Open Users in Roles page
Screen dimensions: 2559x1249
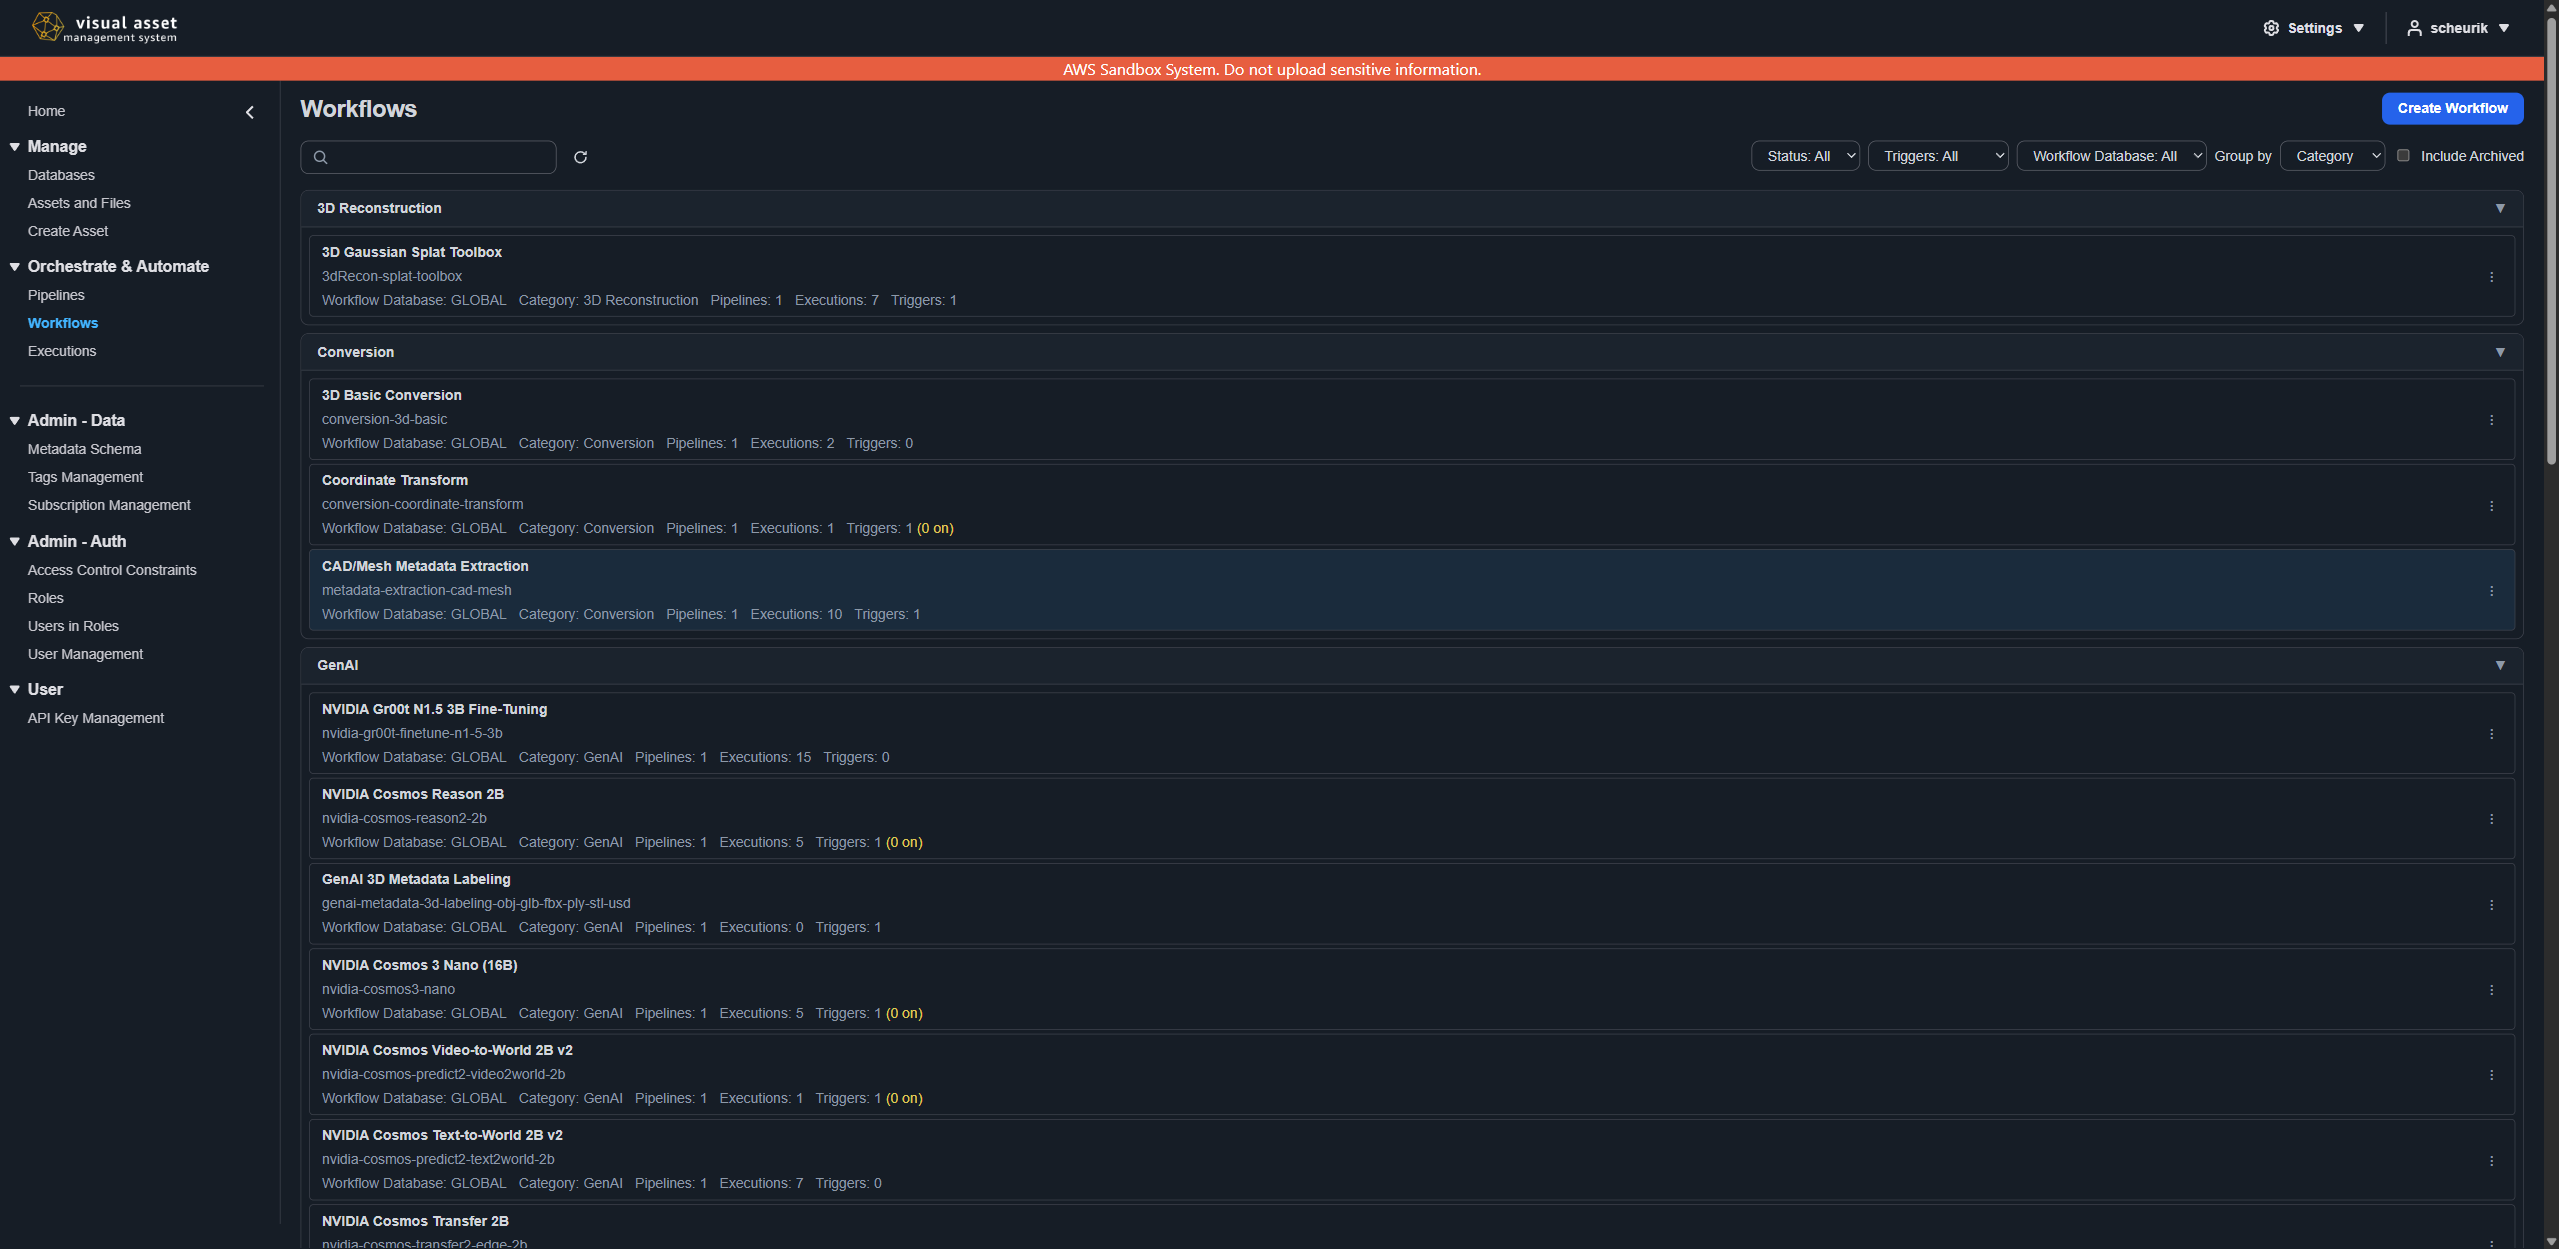click(73, 626)
